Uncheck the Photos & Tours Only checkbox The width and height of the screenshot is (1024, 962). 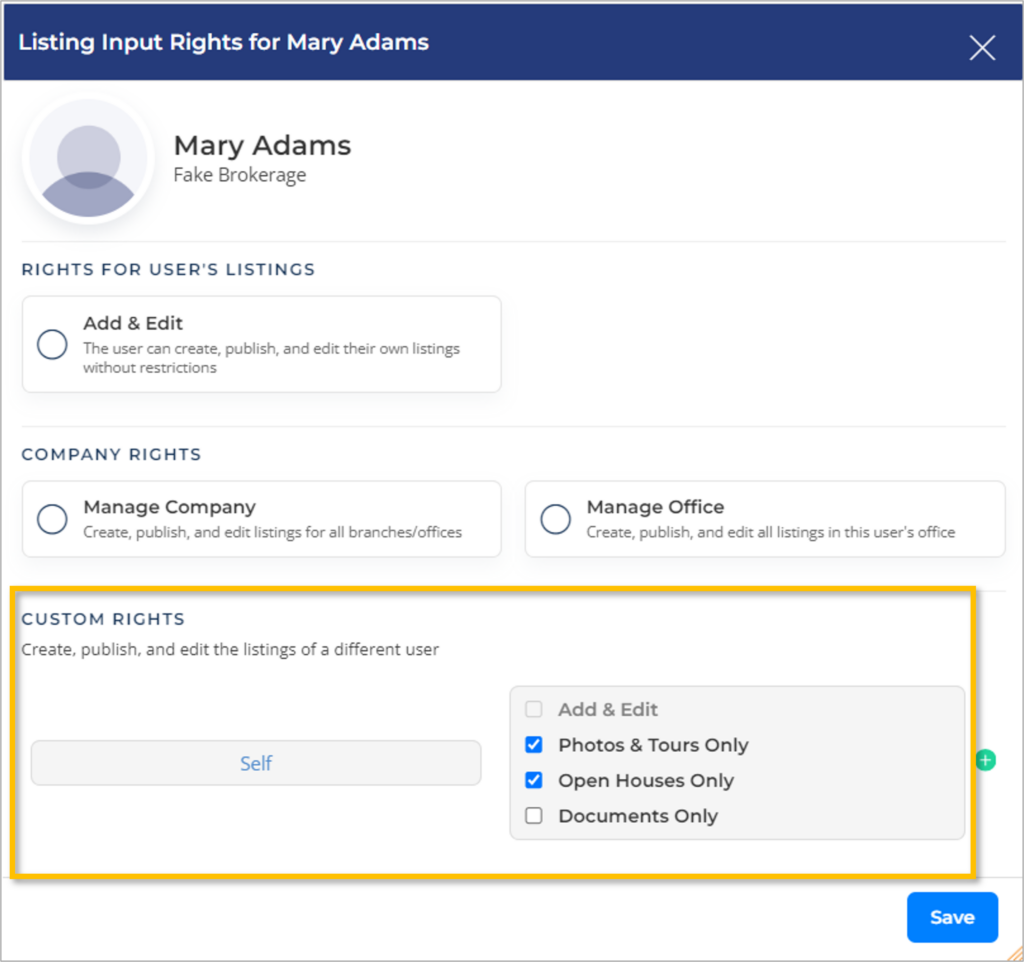534,745
